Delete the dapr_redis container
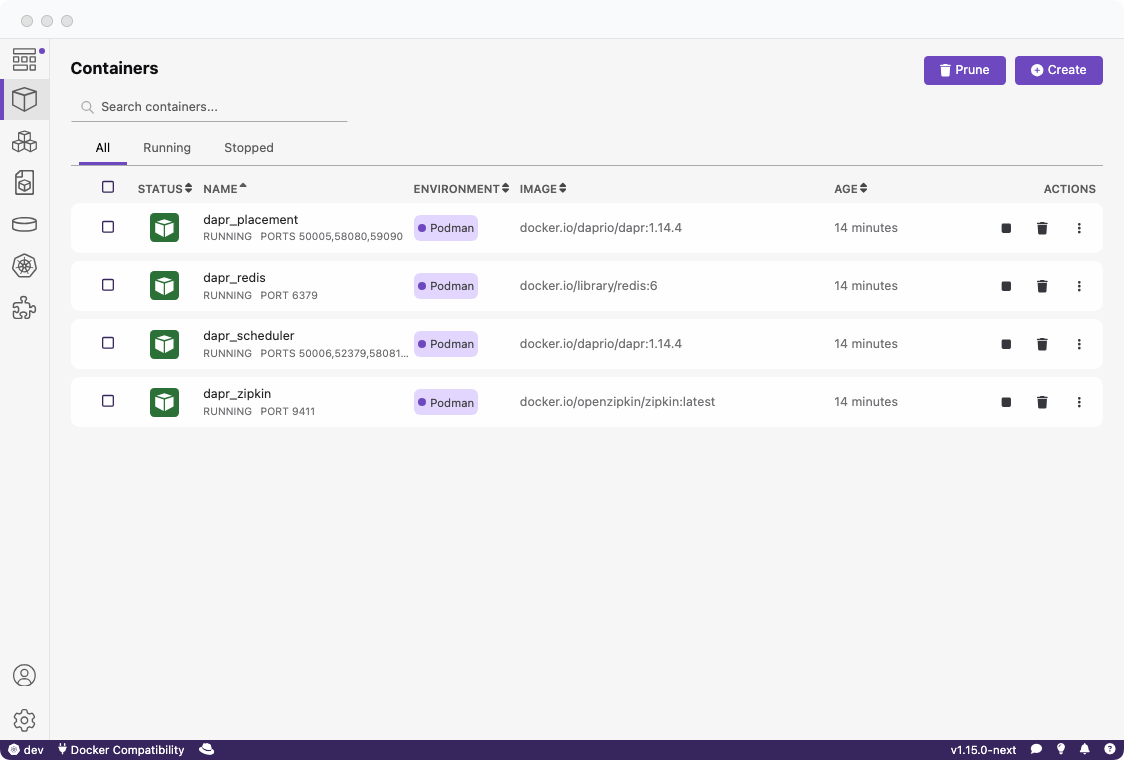The image size is (1124, 760). pyautogui.click(x=1042, y=286)
